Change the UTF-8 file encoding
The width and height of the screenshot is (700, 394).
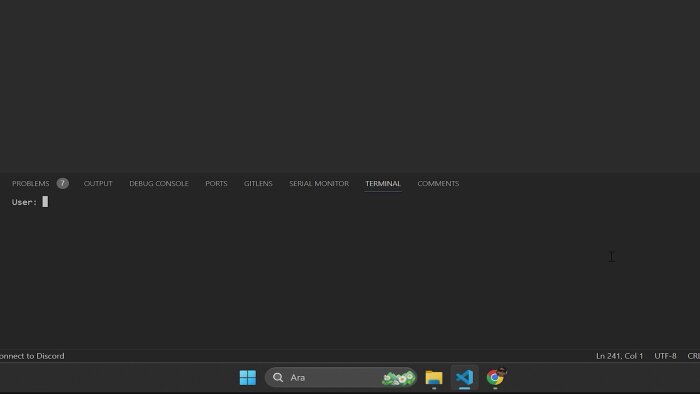[x=665, y=356]
